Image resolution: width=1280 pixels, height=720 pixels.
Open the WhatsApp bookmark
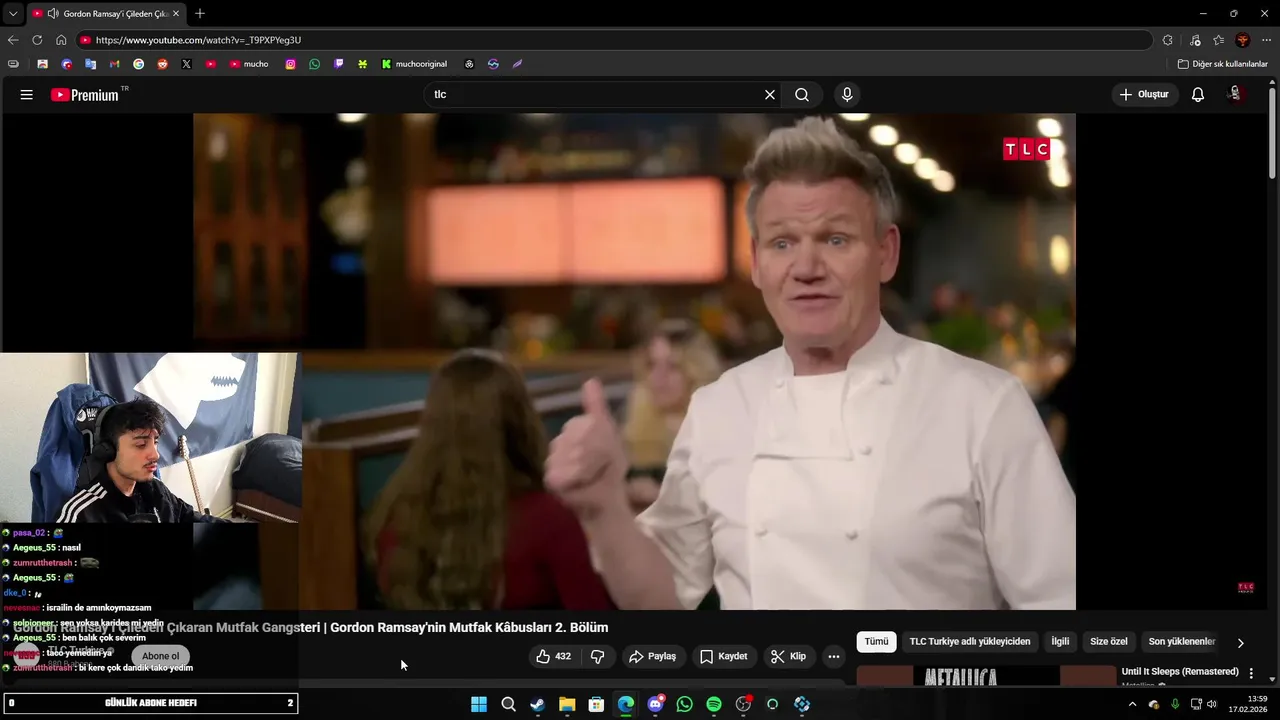pyautogui.click(x=314, y=64)
